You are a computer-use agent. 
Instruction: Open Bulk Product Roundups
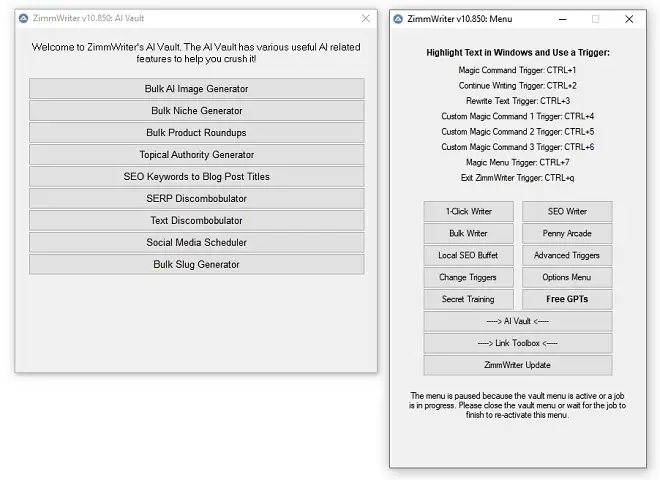196,133
